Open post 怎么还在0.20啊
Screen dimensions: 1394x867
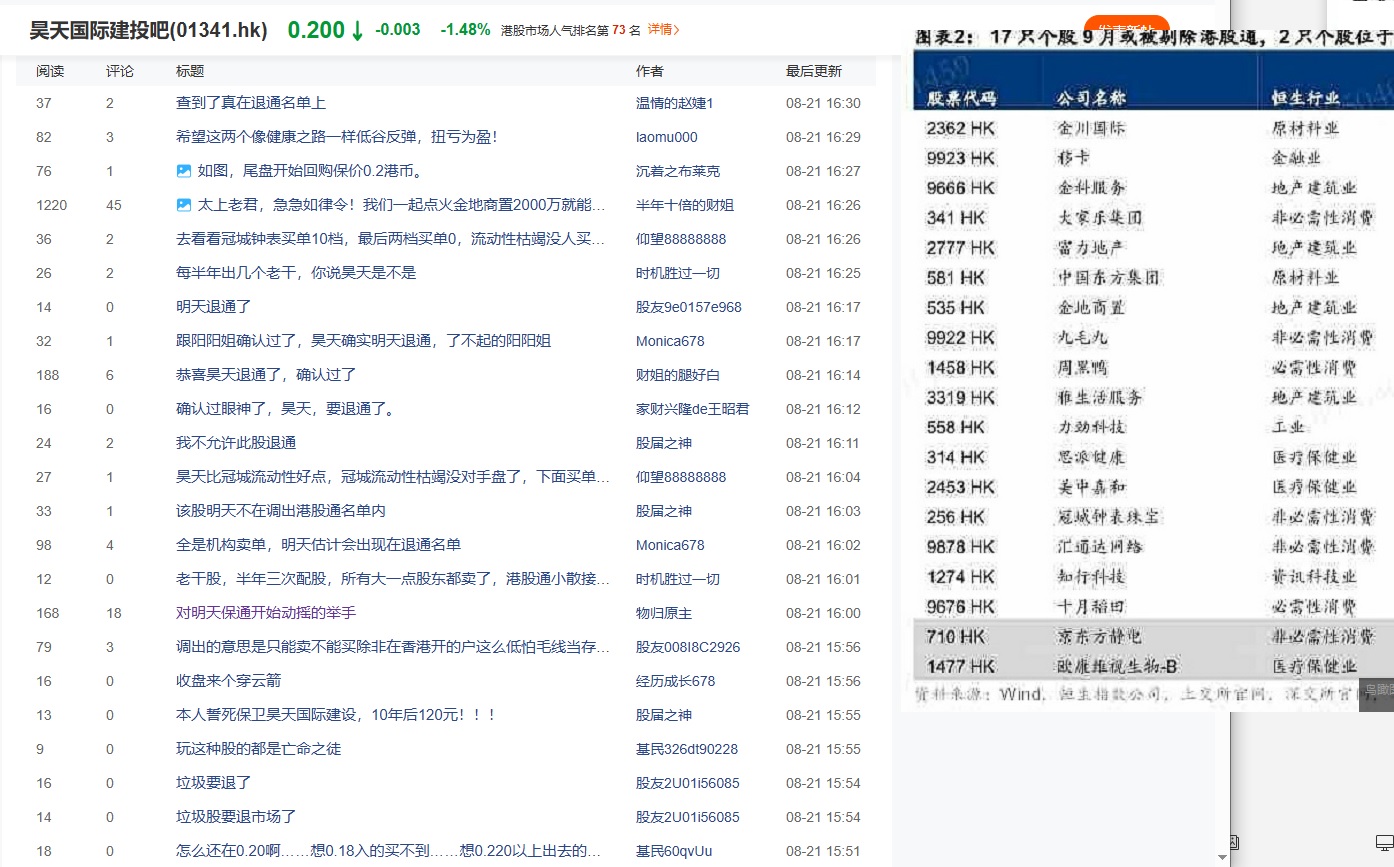389,851
